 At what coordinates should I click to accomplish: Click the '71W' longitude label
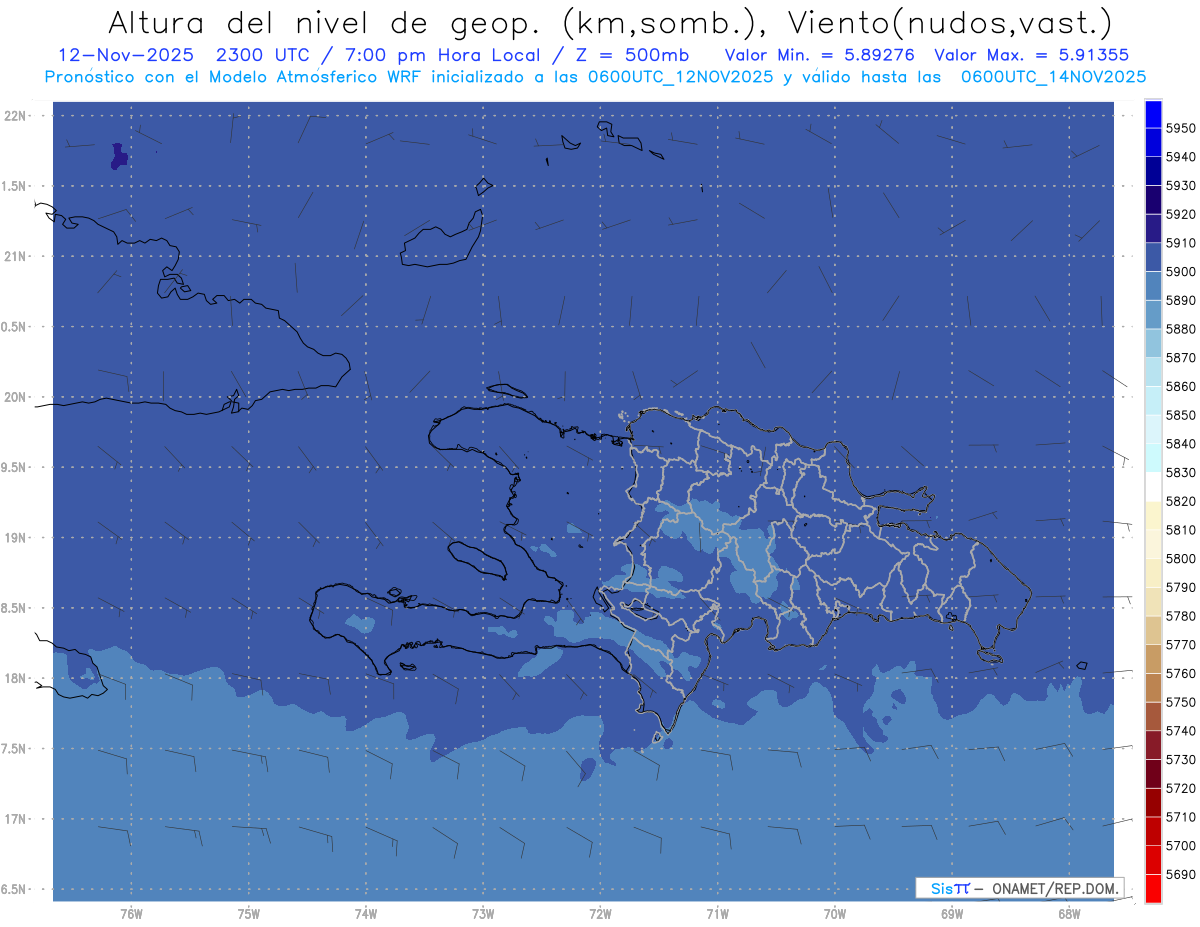(x=717, y=914)
